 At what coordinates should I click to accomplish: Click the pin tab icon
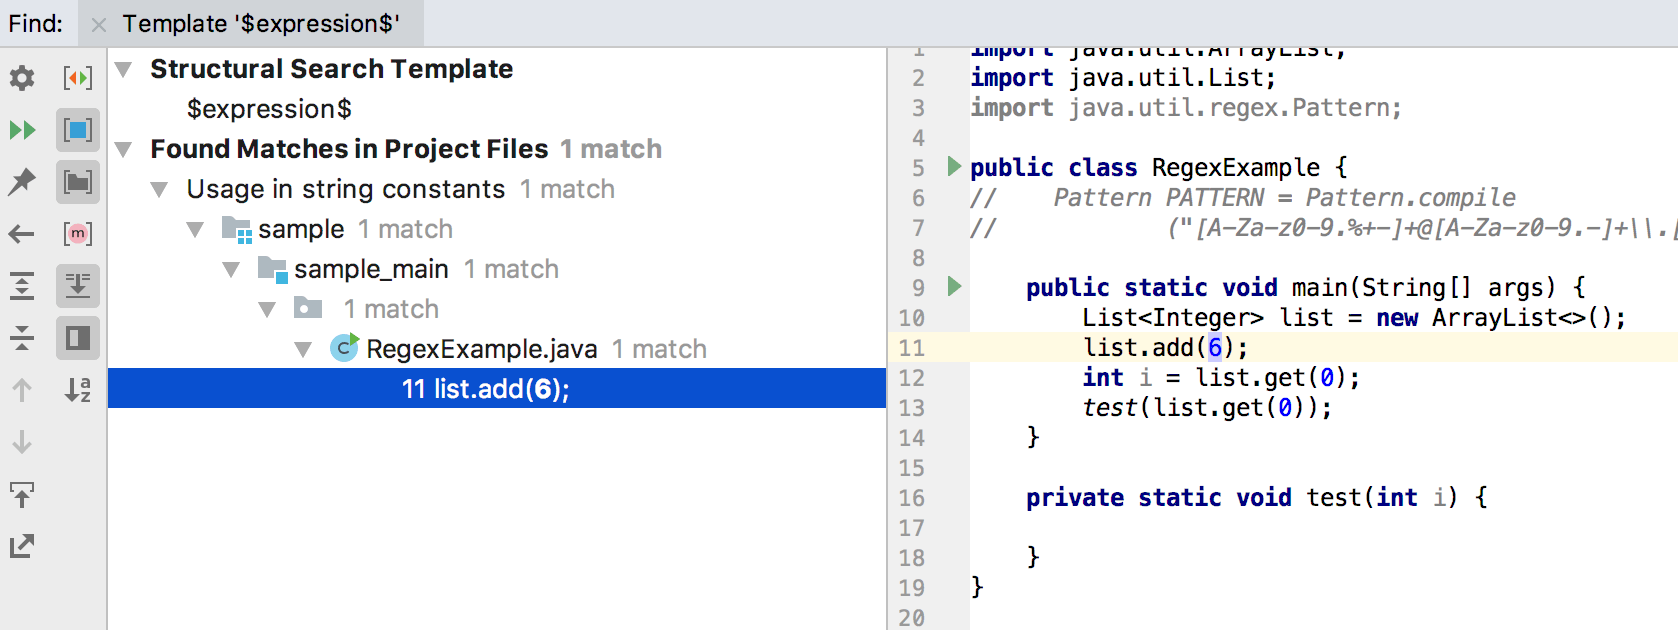(x=22, y=182)
